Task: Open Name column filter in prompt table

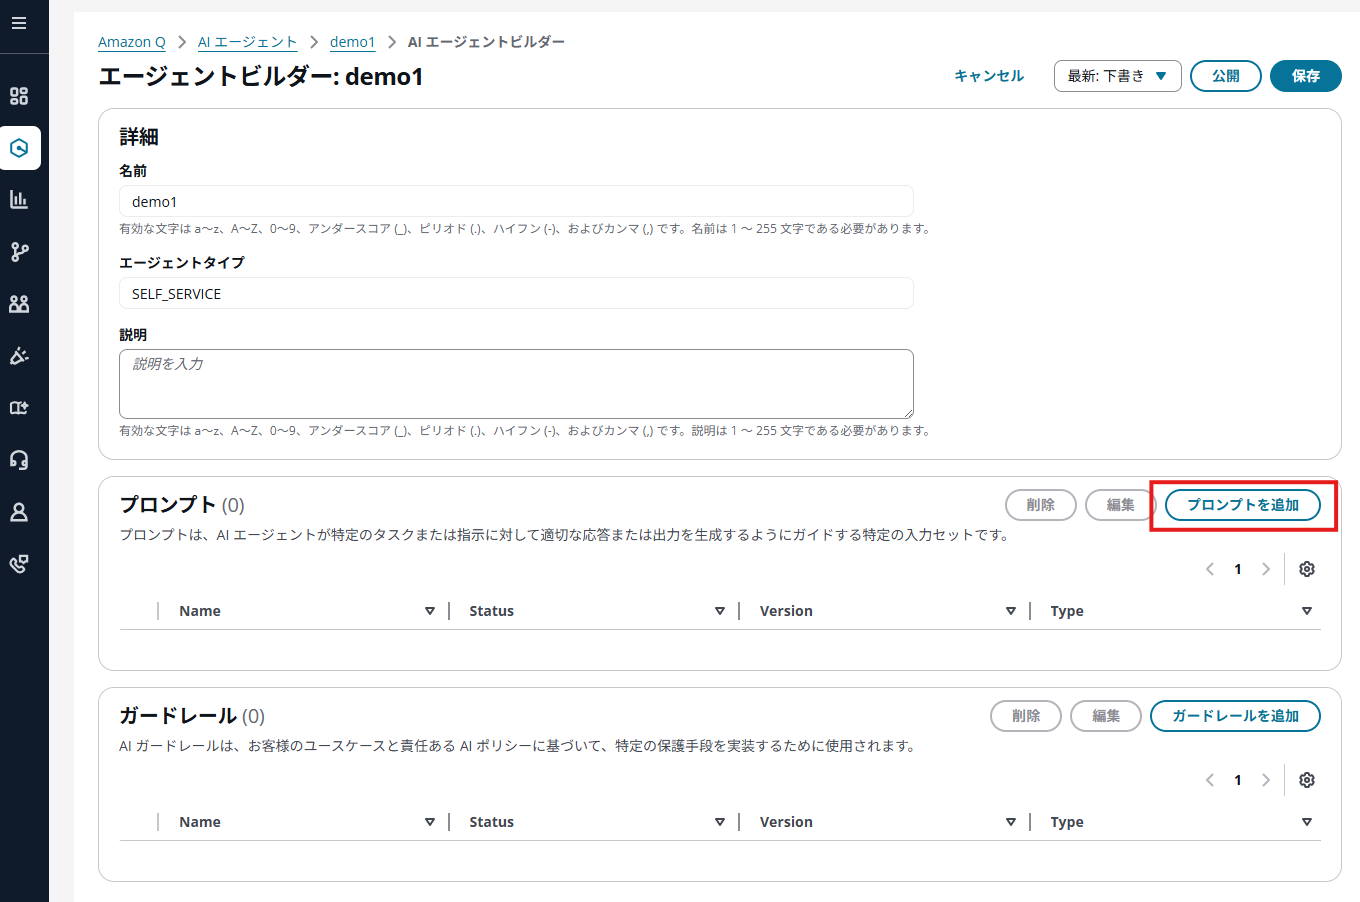Action: 430,611
